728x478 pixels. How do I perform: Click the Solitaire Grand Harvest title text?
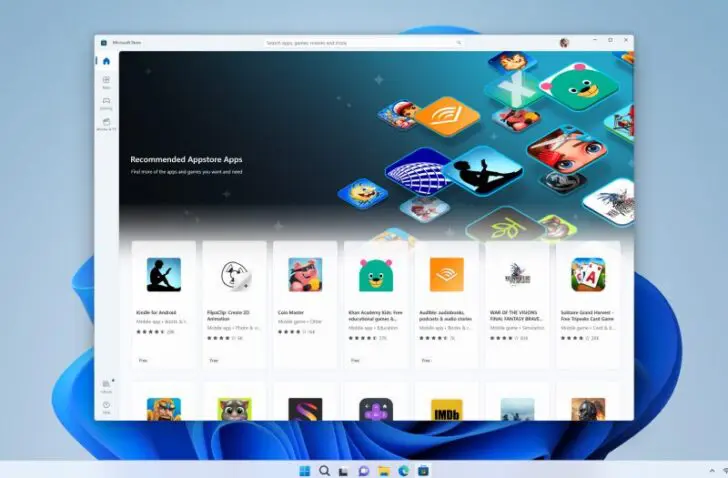[x=587, y=316]
